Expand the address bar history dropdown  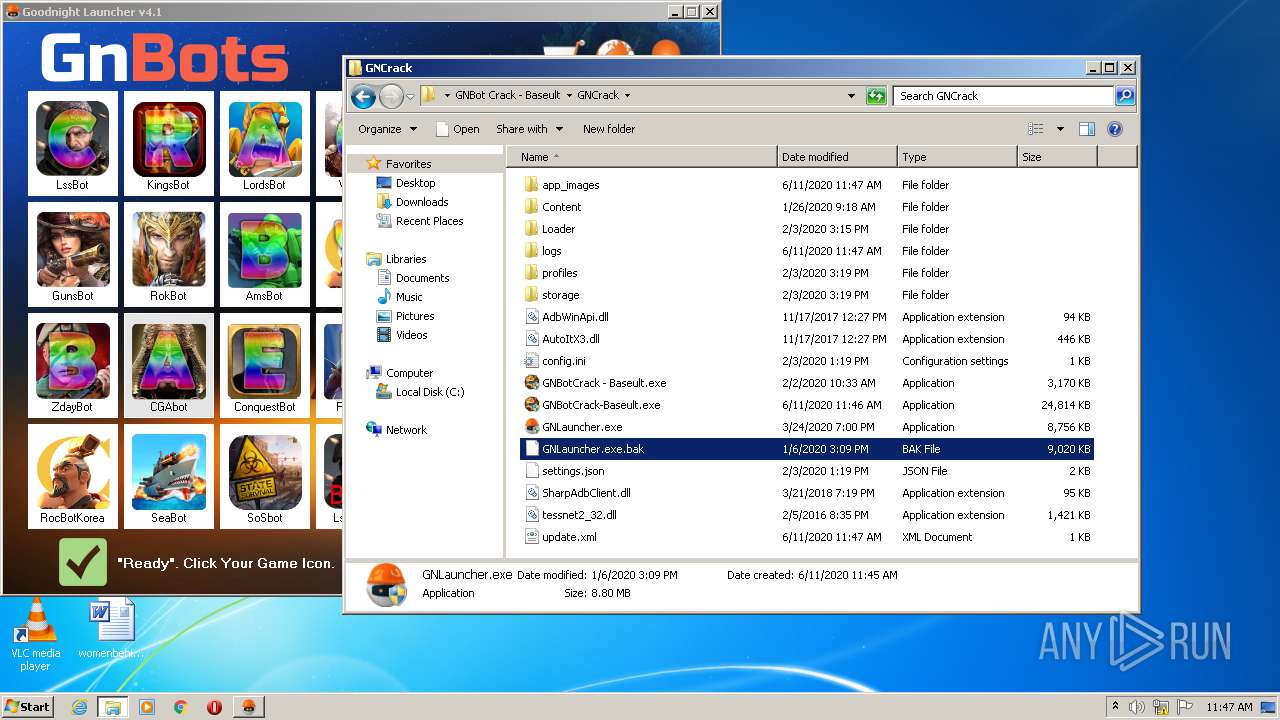click(x=851, y=96)
